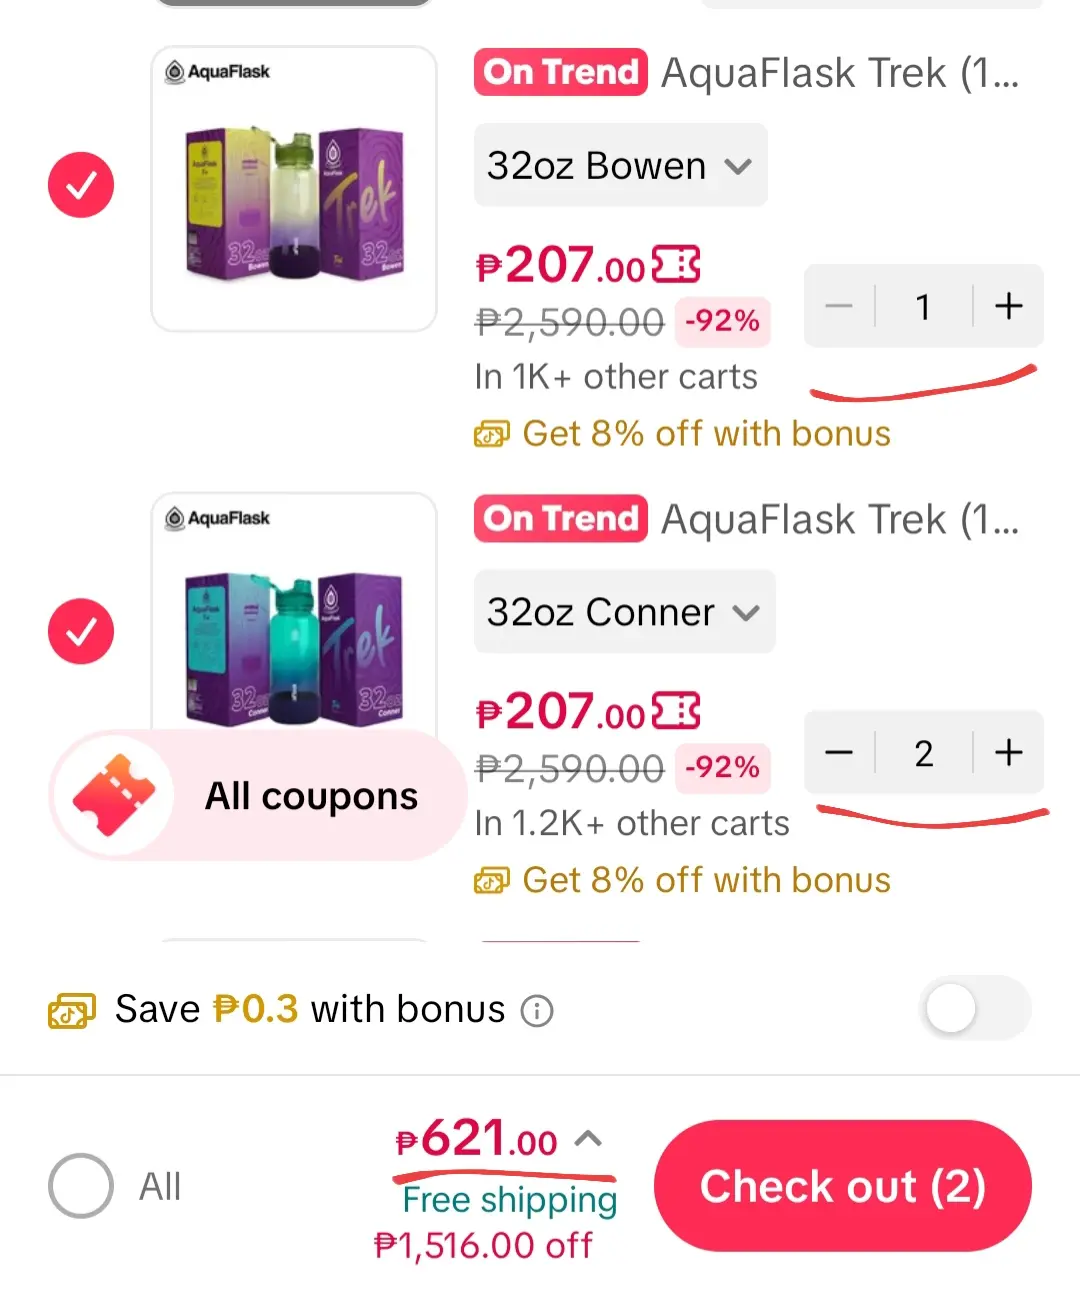Tap coupon icon beside Bowen ₱207.00 price
This screenshot has height=1290, width=1080.
point(676,266)
